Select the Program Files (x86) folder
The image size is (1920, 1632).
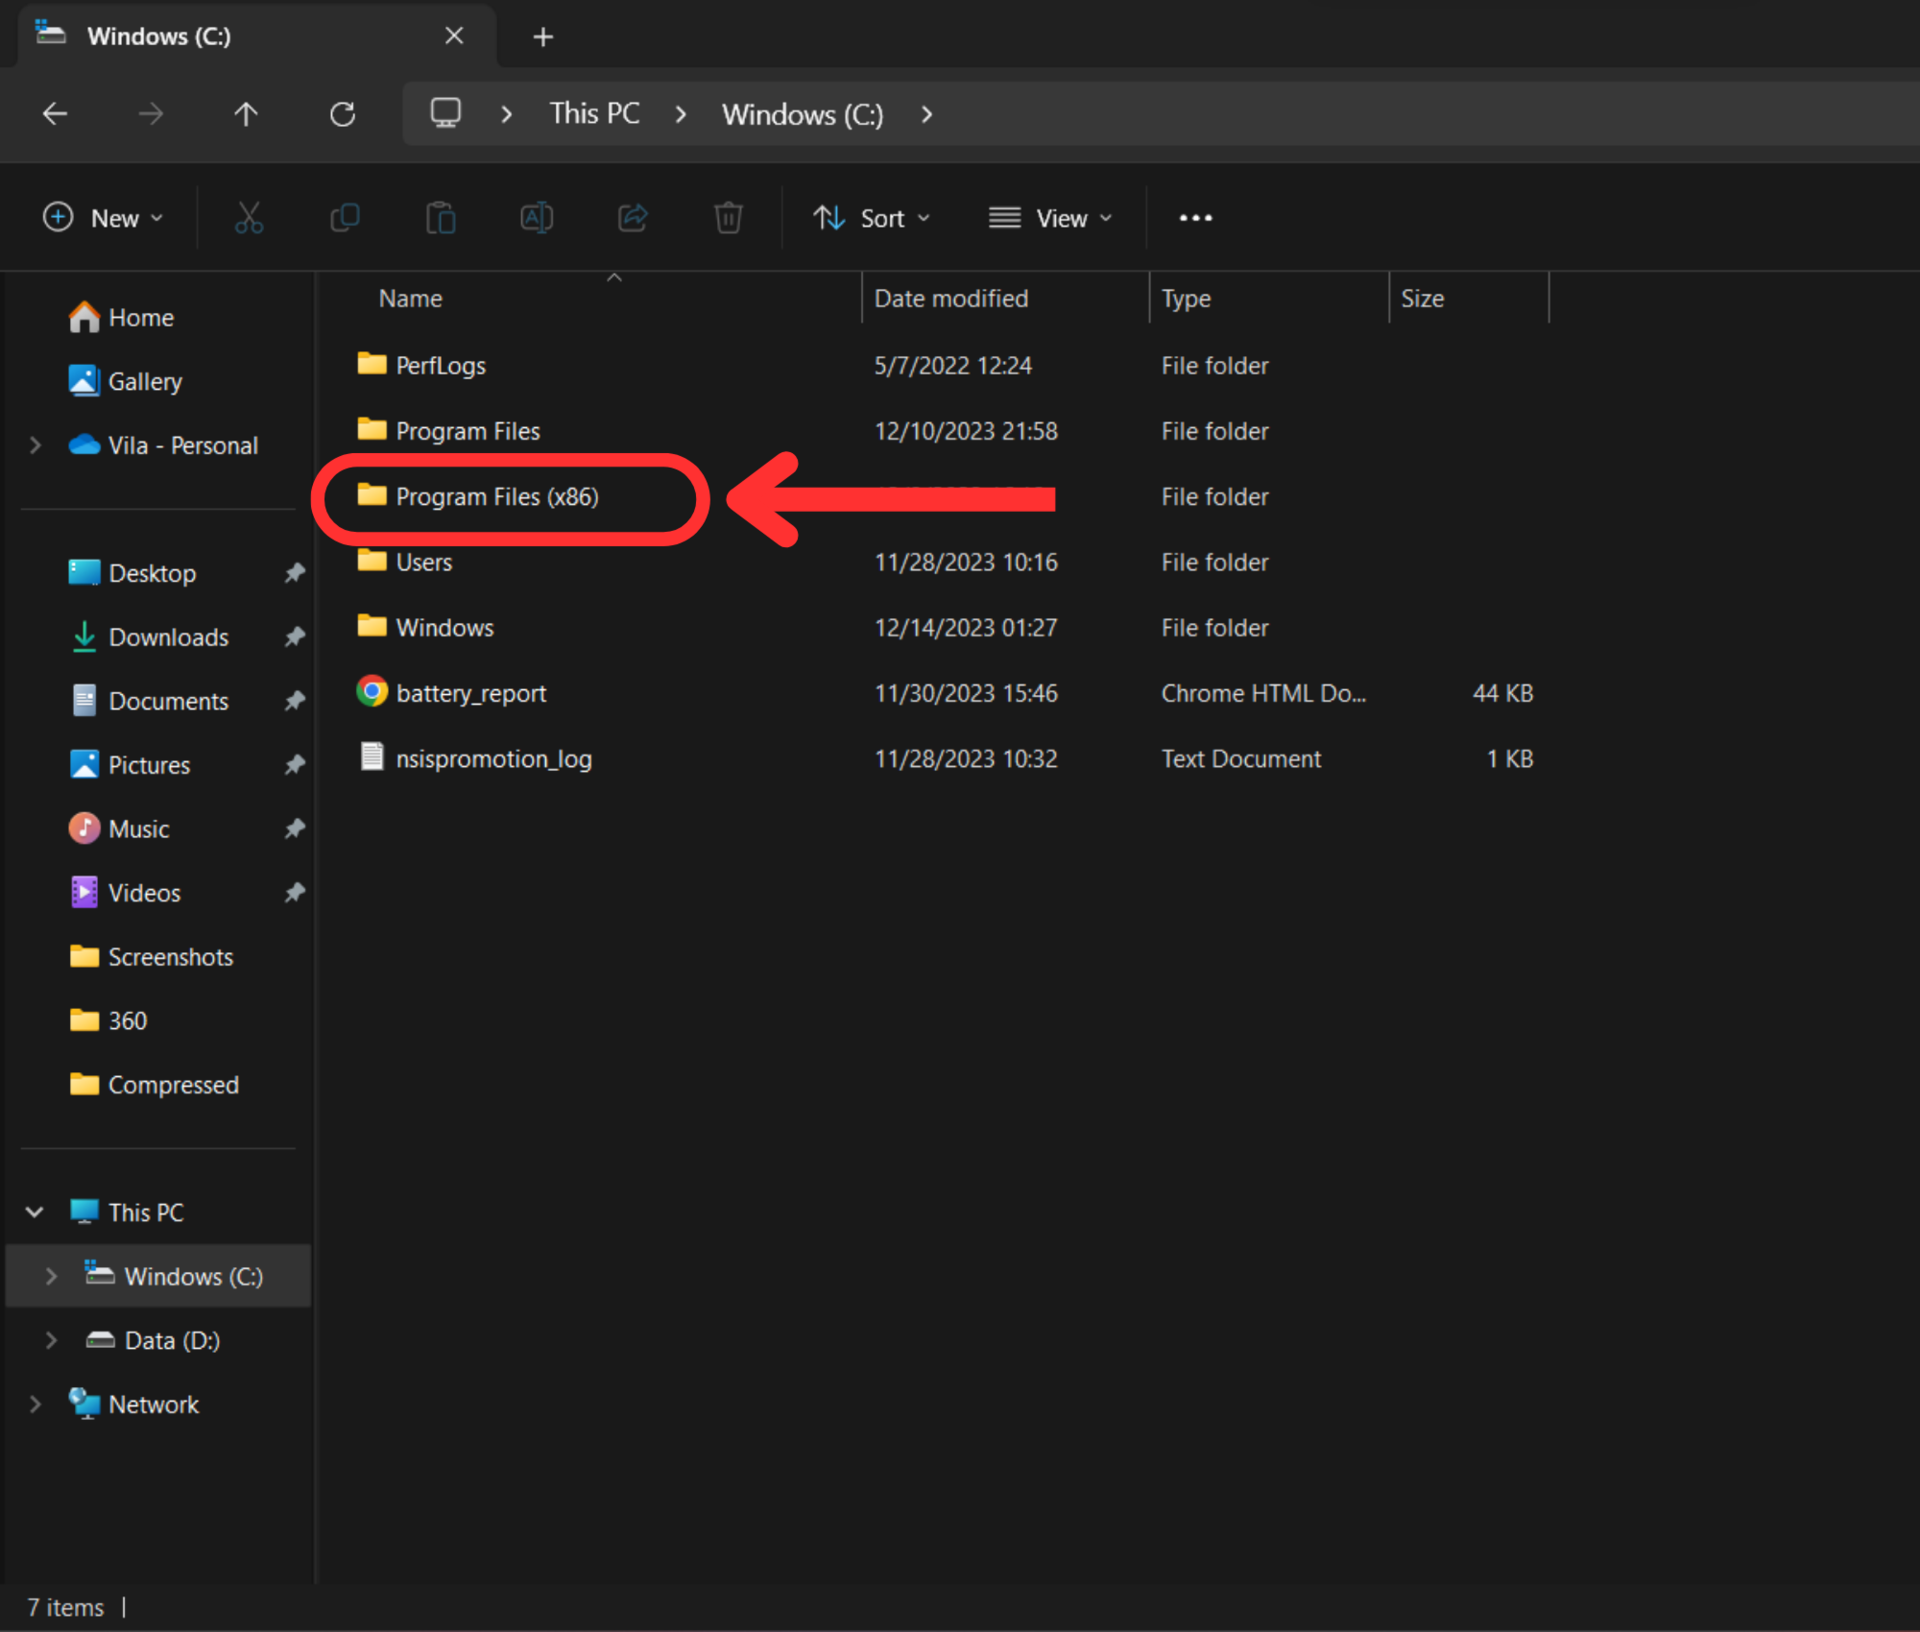click(497, 497)
